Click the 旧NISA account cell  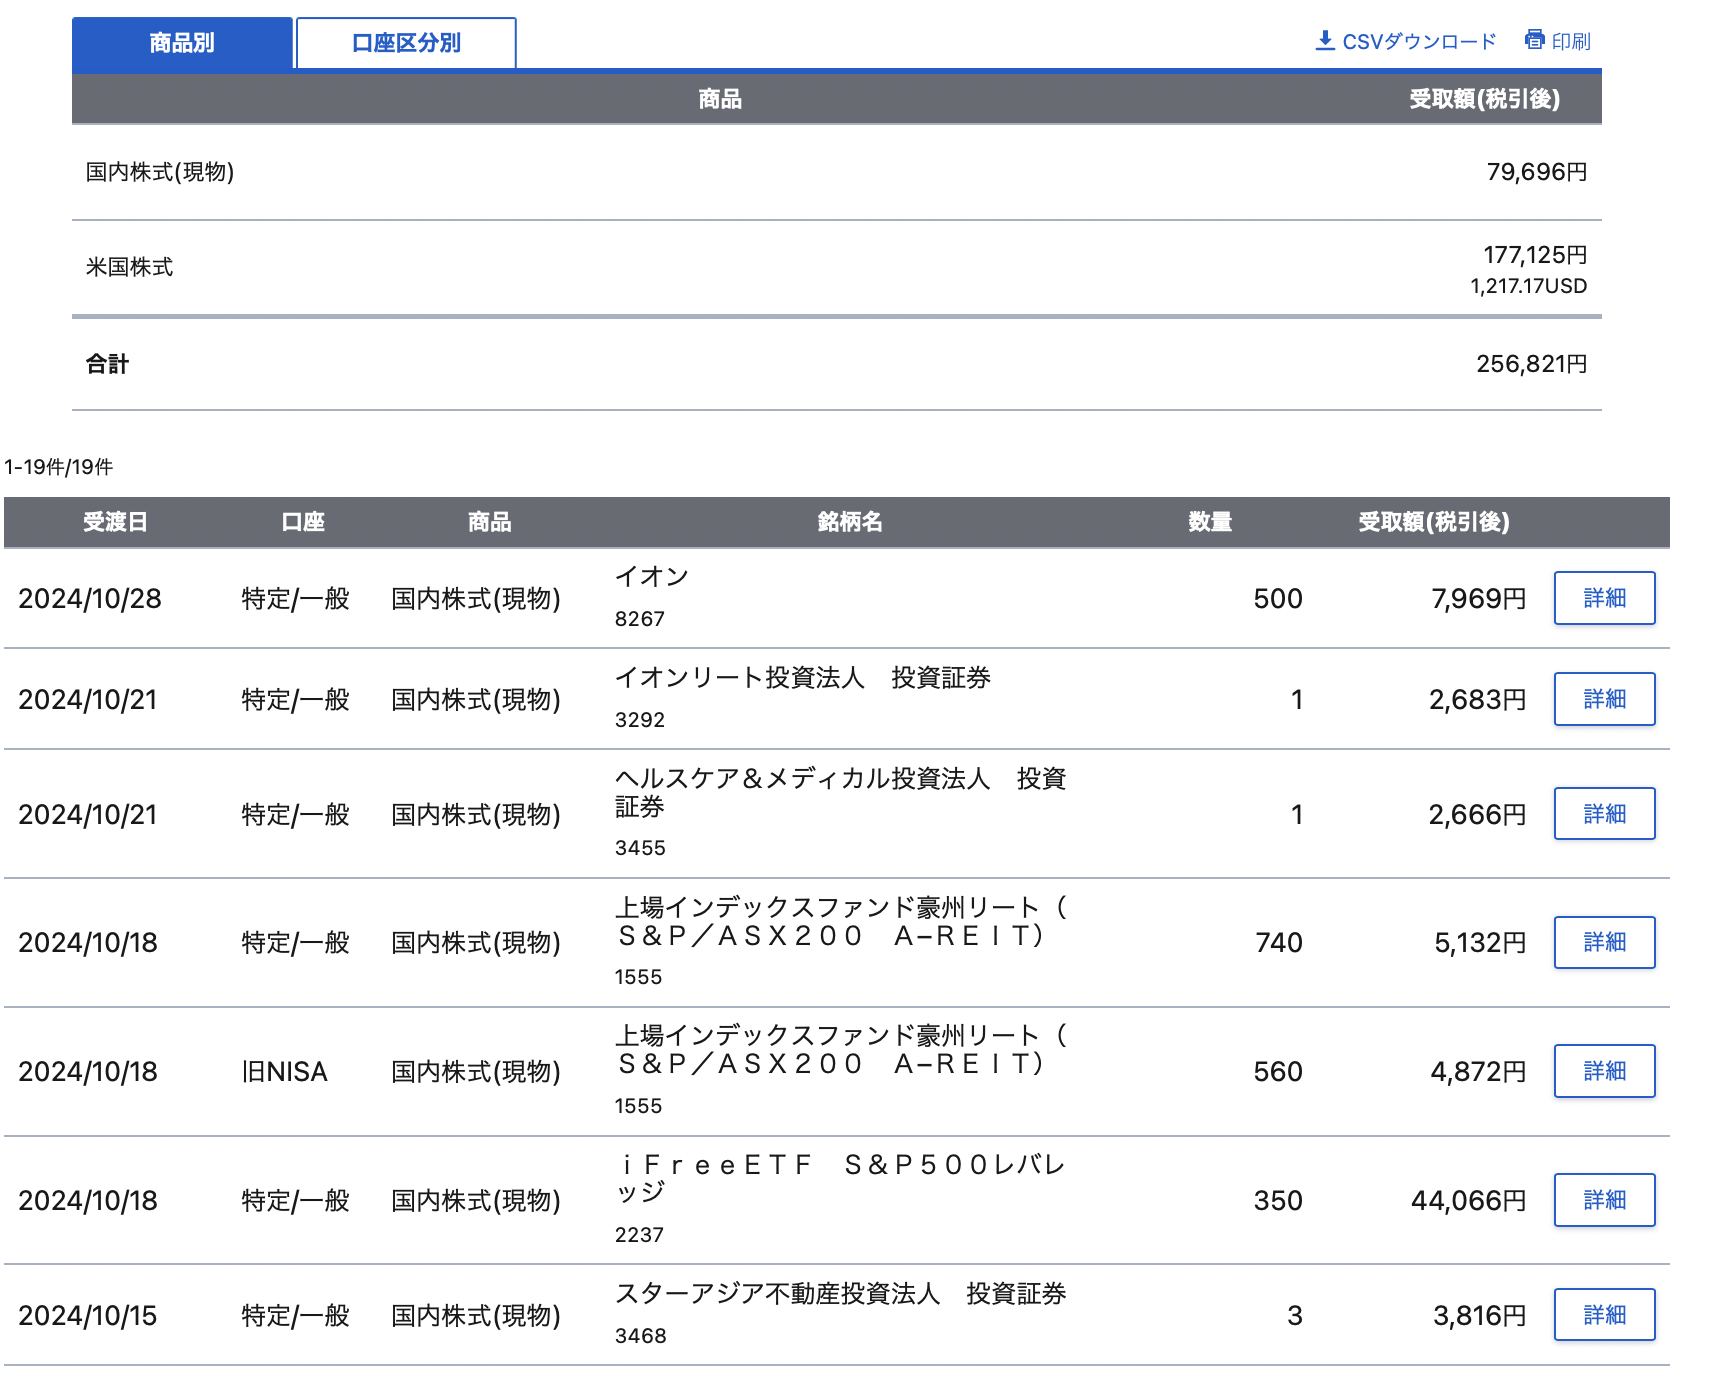point(285,1072)
